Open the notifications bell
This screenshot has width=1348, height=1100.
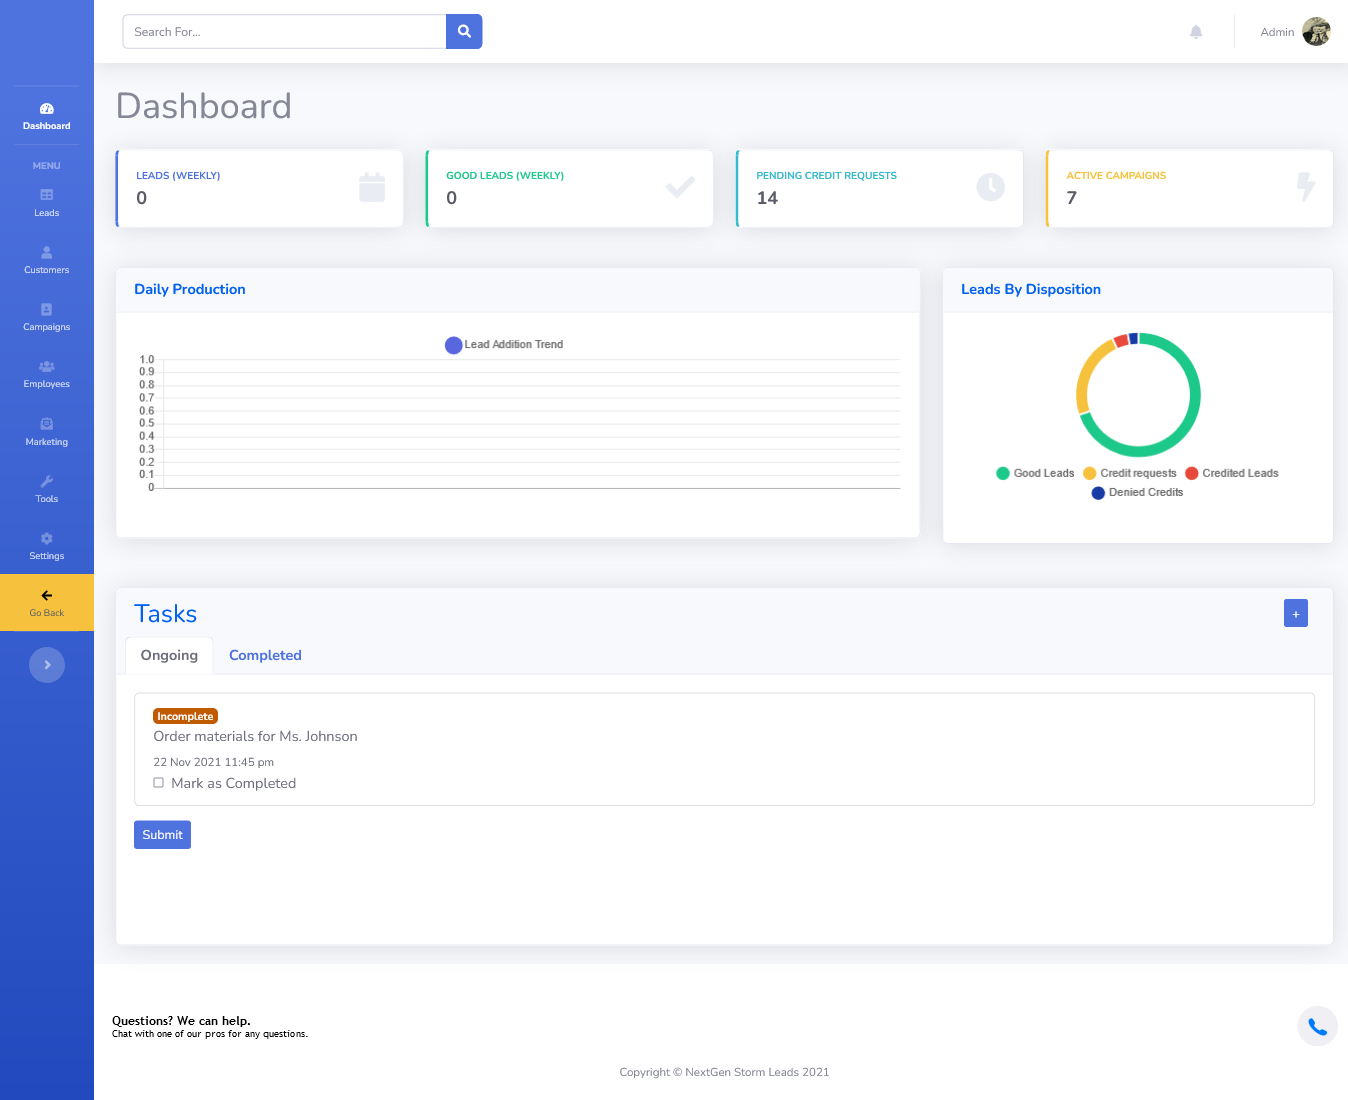[1196, 32]
